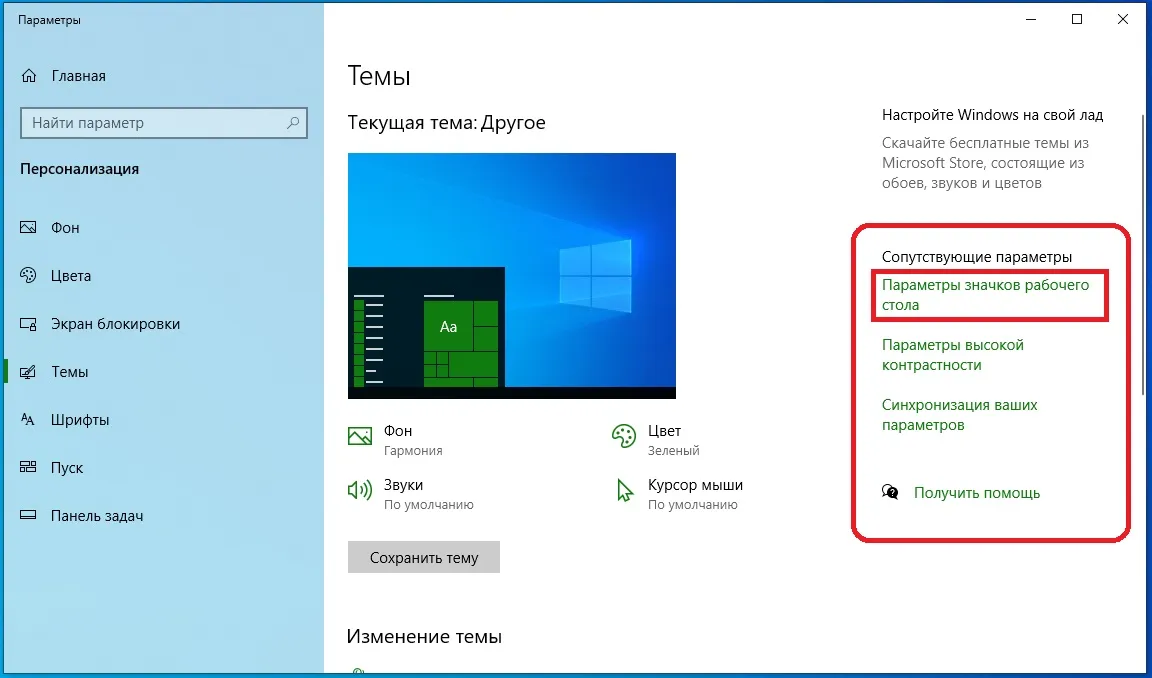Click the Фон picture icon in sidebar
Screen dimensions: 1152x678
coord(28,228)
